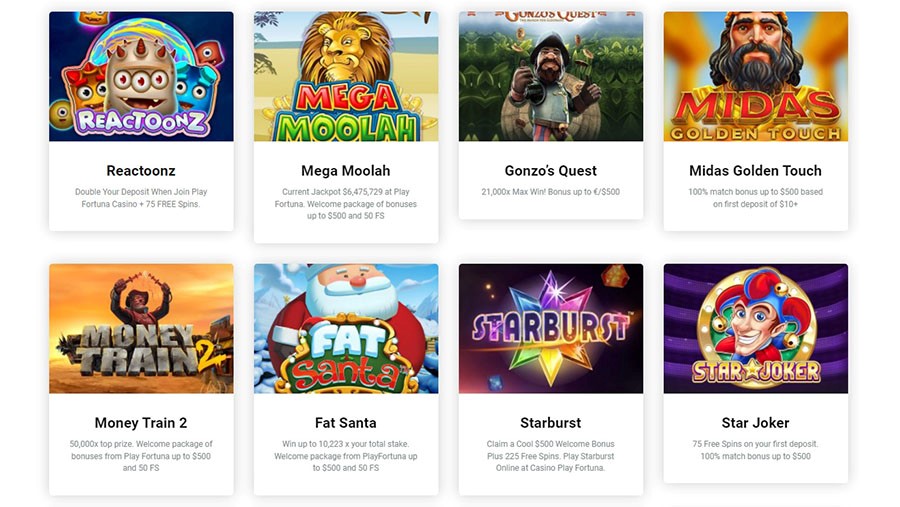Click the Starburst welcome bonus description

tap(551, 456)
